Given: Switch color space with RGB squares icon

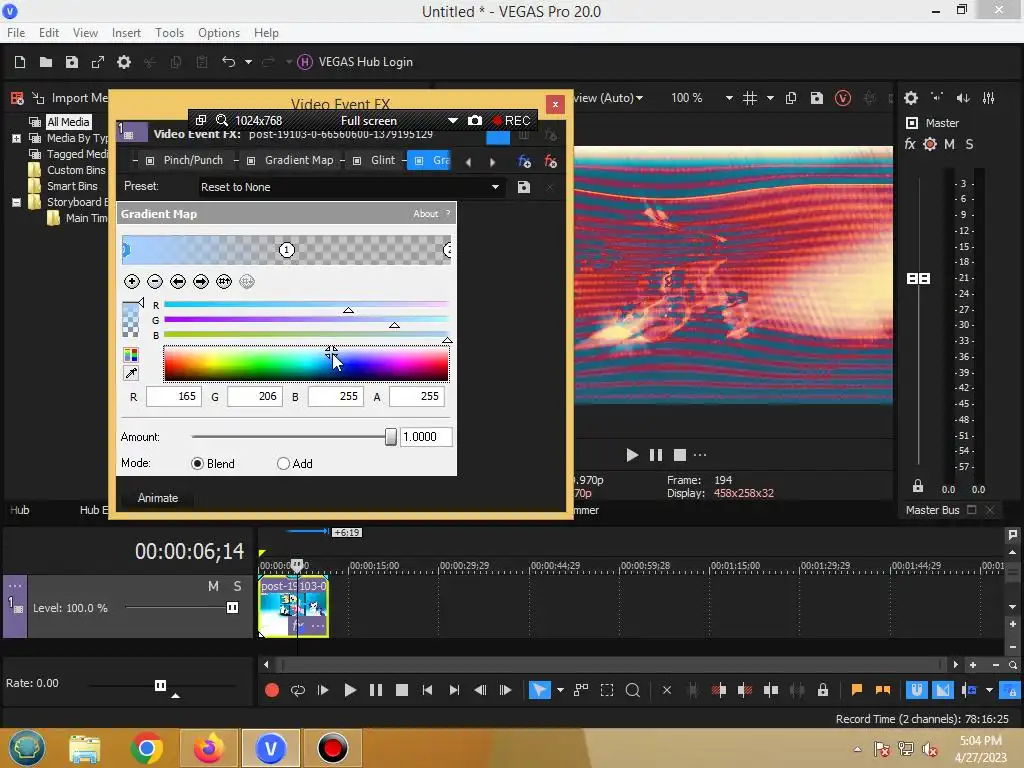Looking at the screenshot, I should pyautogui.click(x=131, y=355).
